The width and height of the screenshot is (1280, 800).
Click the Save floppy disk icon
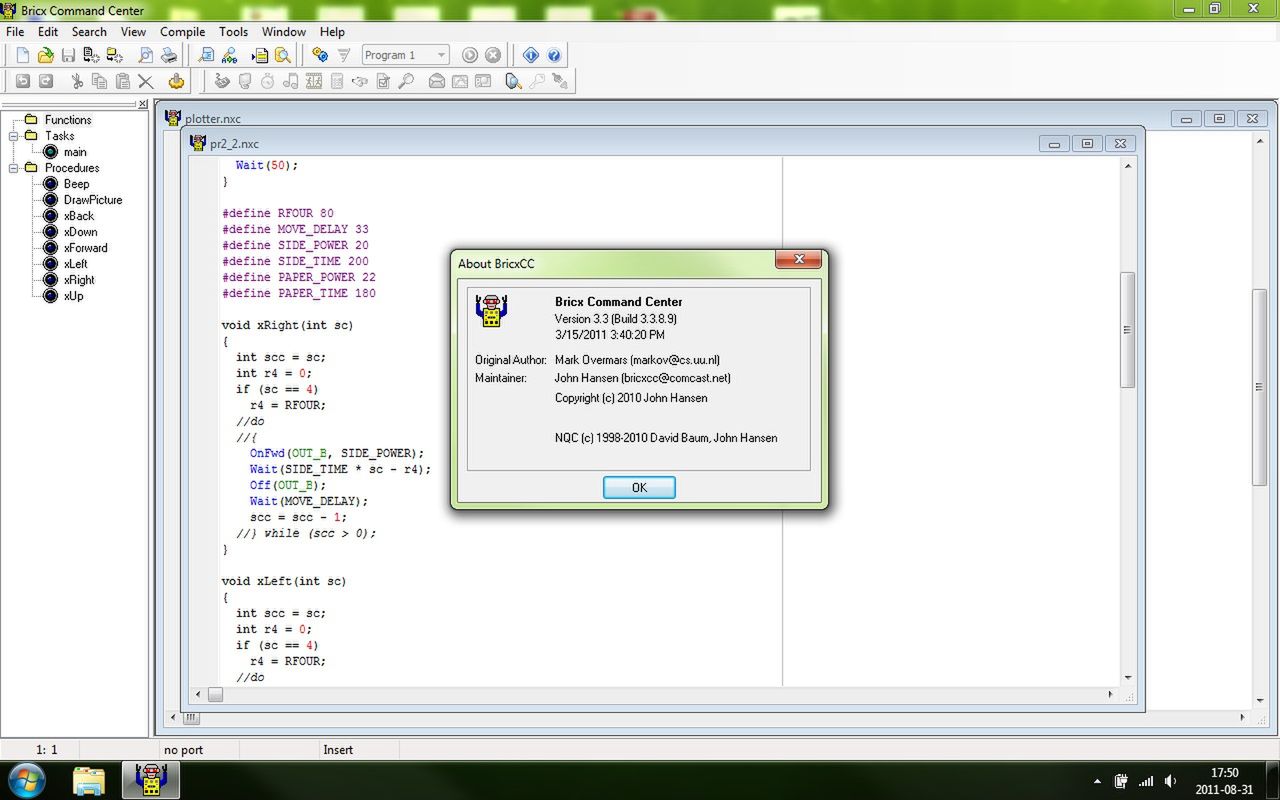(68, 55)
